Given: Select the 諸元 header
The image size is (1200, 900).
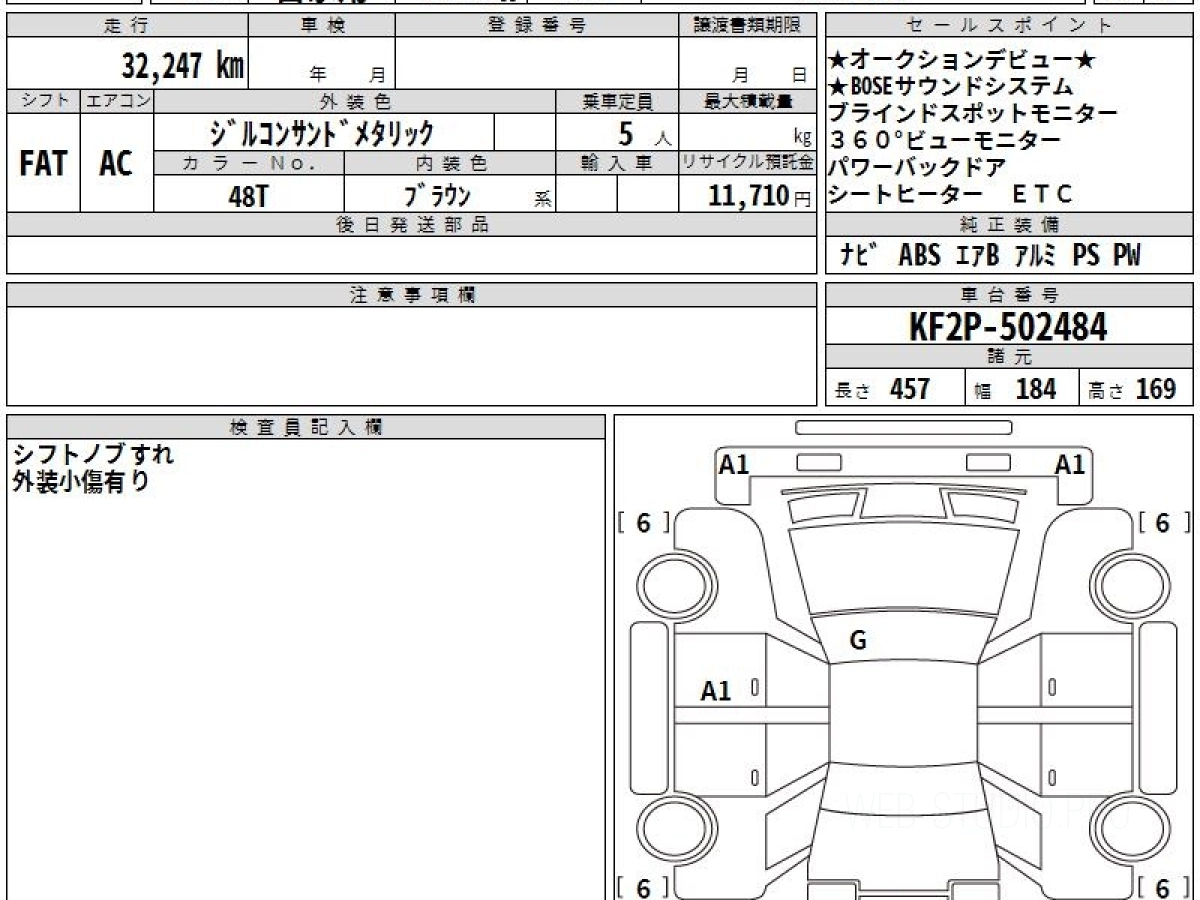Looking at the screenshot, I should (1010, 357).
